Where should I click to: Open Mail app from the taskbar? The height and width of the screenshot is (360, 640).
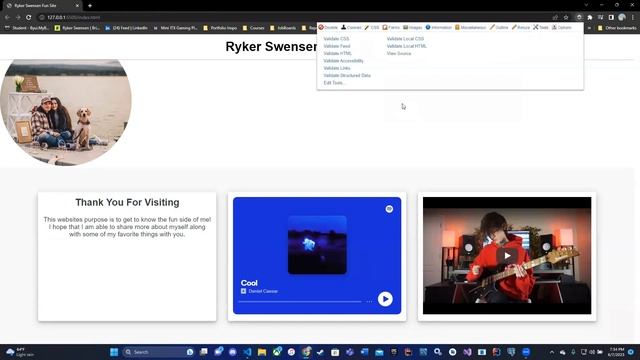coord(379,352)
